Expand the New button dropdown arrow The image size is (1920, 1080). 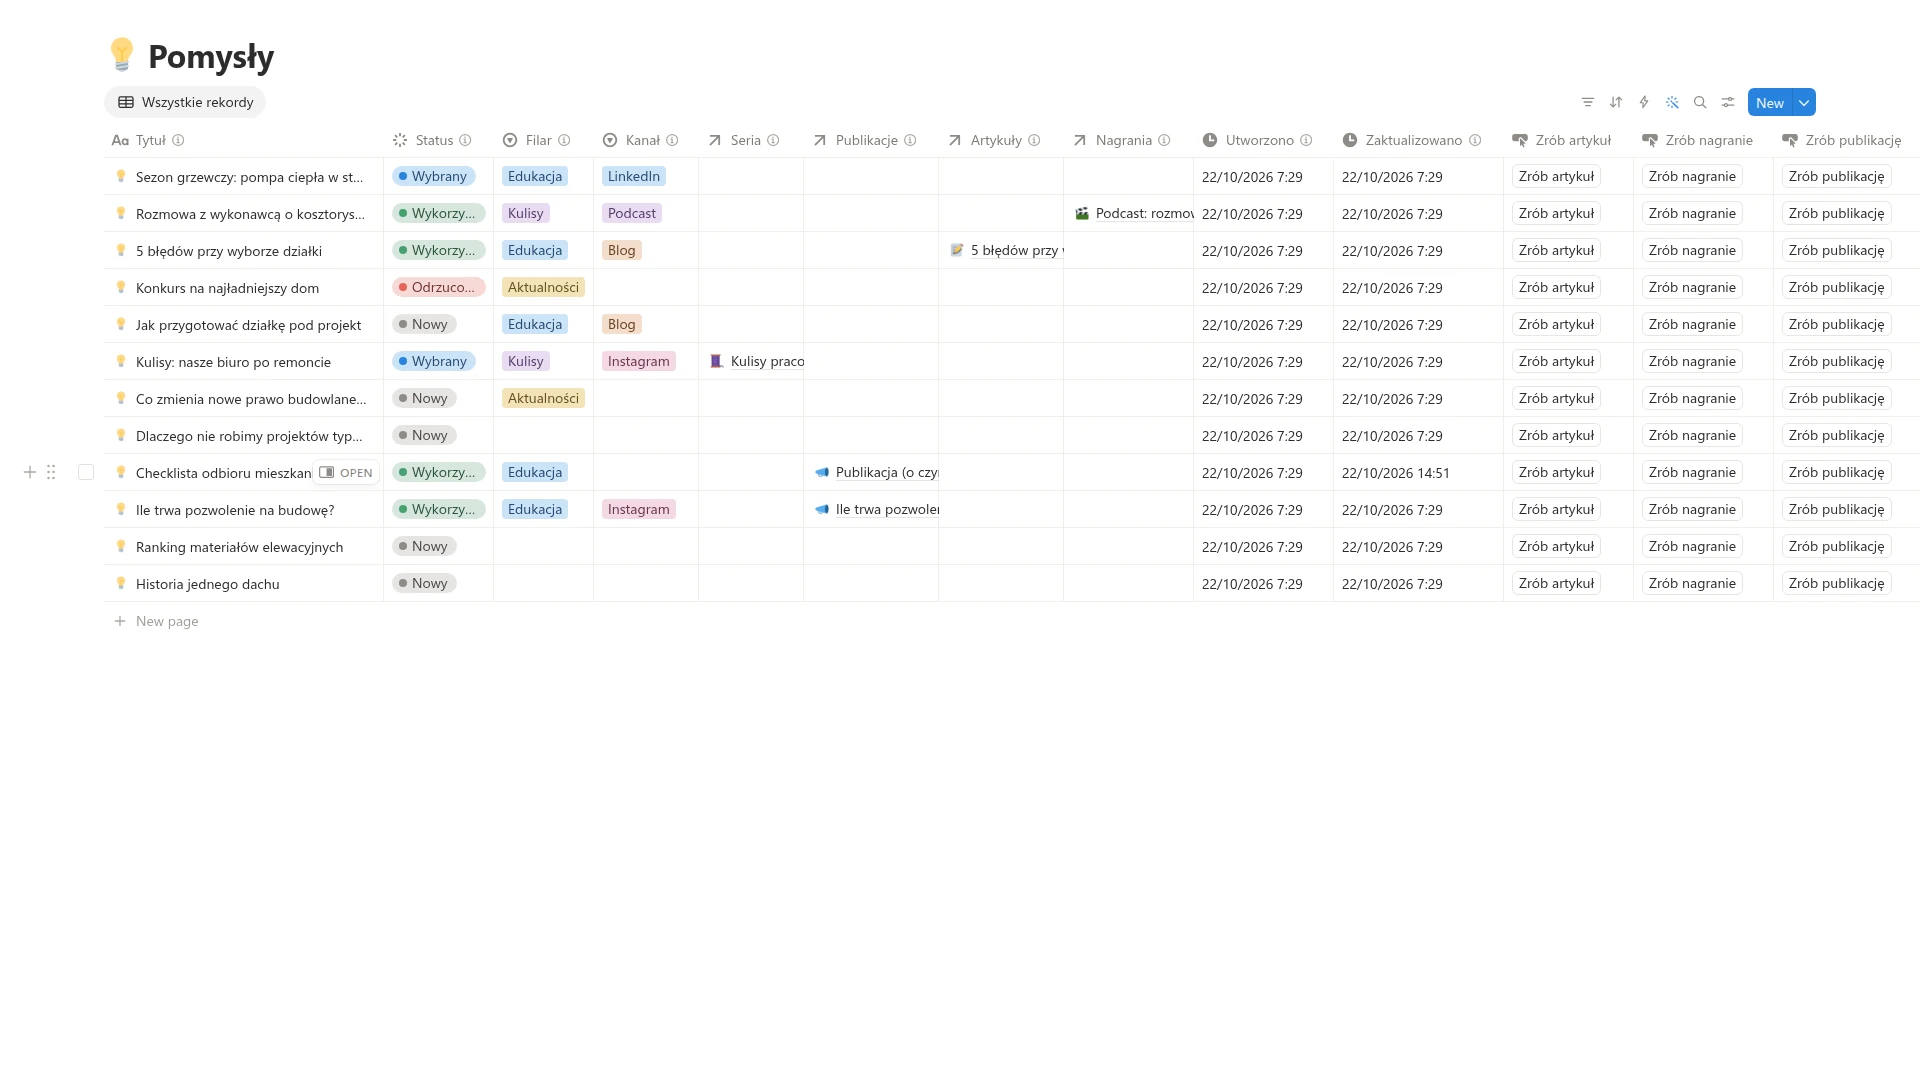click(1804, 102)
